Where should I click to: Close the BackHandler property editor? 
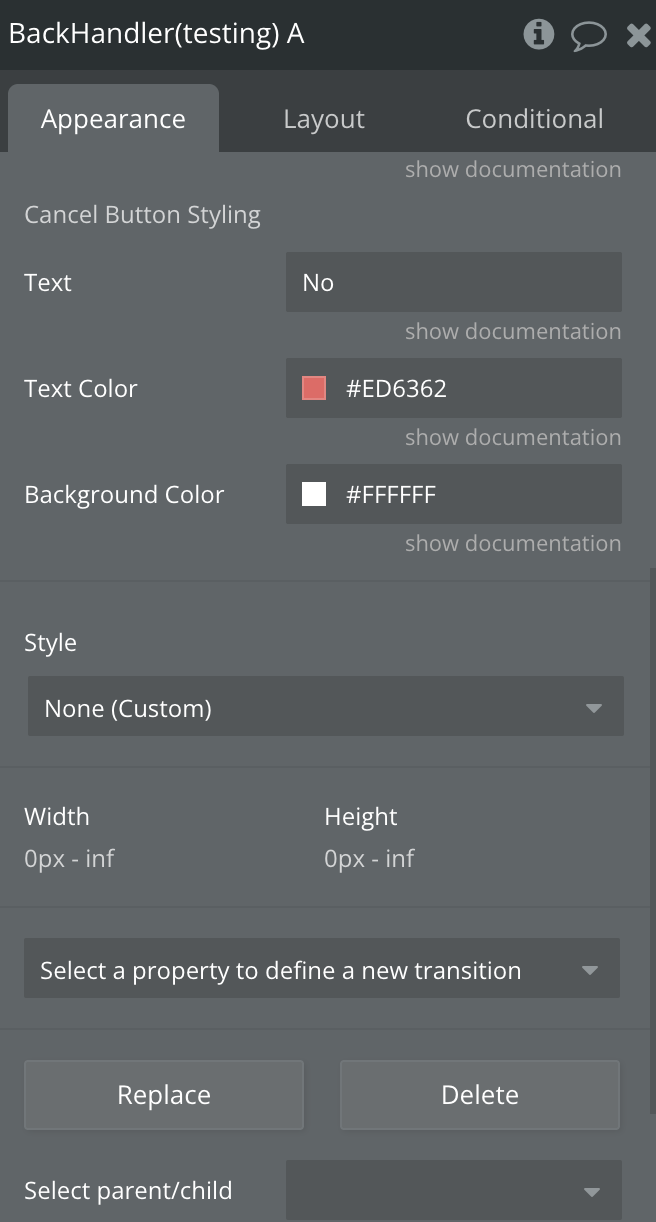[x=638, y=36]
